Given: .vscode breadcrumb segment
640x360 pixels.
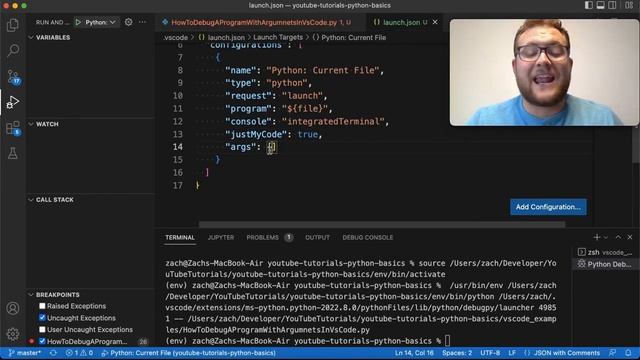Looking at the screenshot, I should tap(176, 38).
